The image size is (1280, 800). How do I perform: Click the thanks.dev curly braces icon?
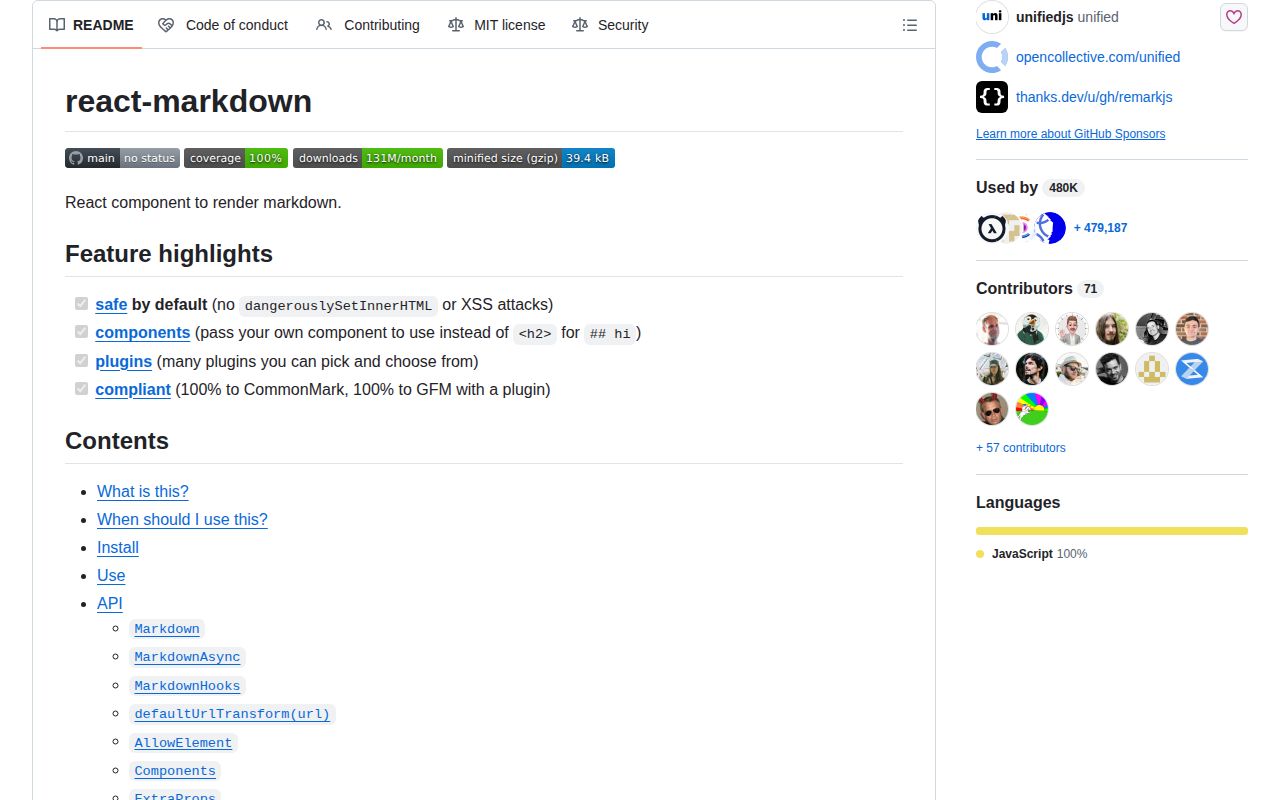992,97
